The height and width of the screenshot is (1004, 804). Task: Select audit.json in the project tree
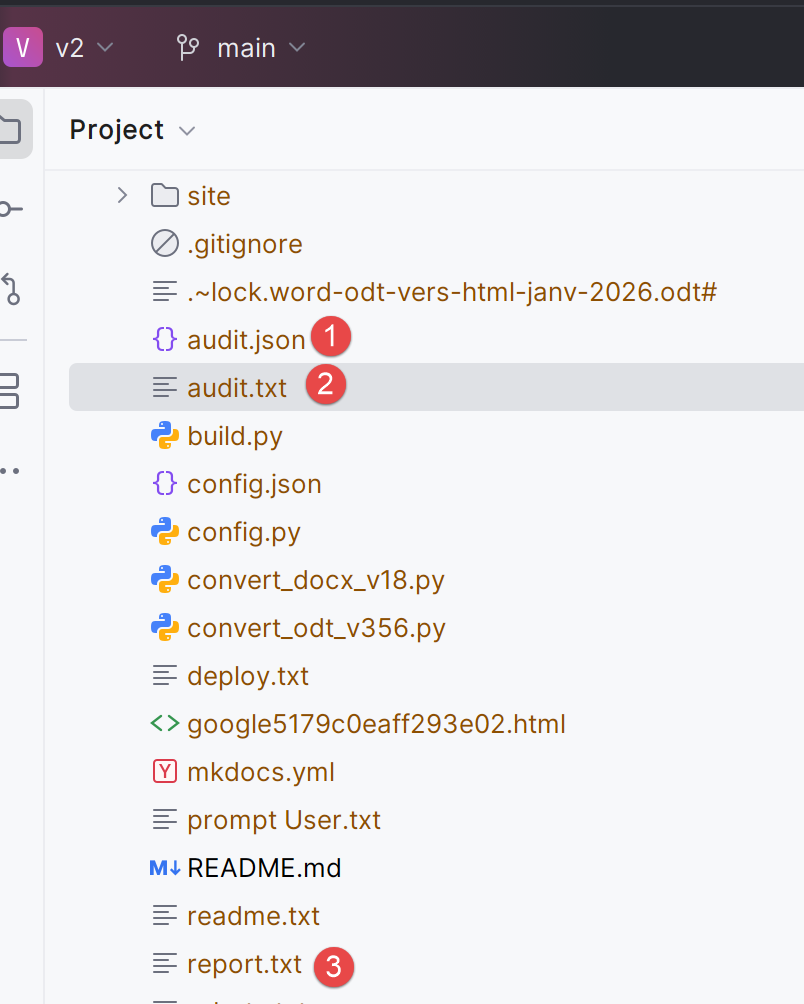click(x=246, y=340)
